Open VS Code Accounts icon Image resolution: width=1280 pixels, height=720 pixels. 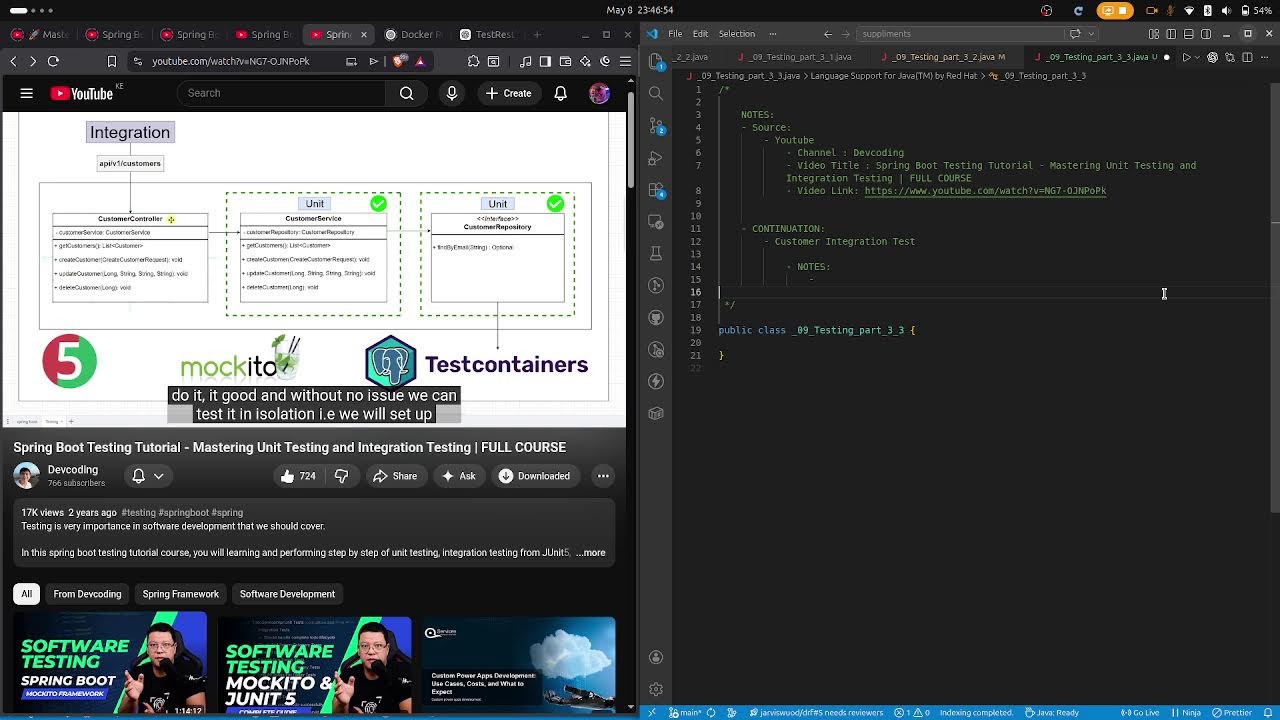(x=656, y=657)
